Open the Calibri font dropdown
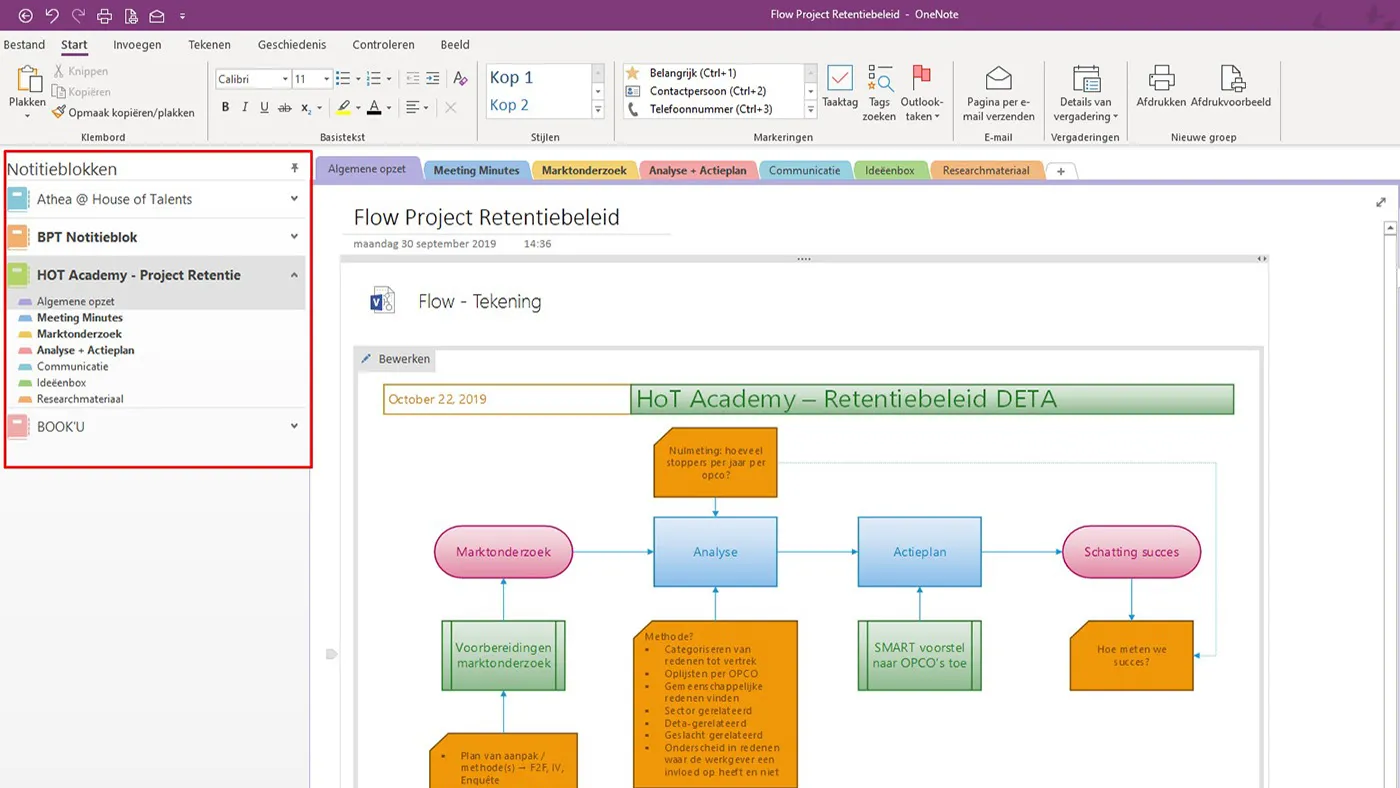Viewport: 1400px width, 788px height. point(285,78)
